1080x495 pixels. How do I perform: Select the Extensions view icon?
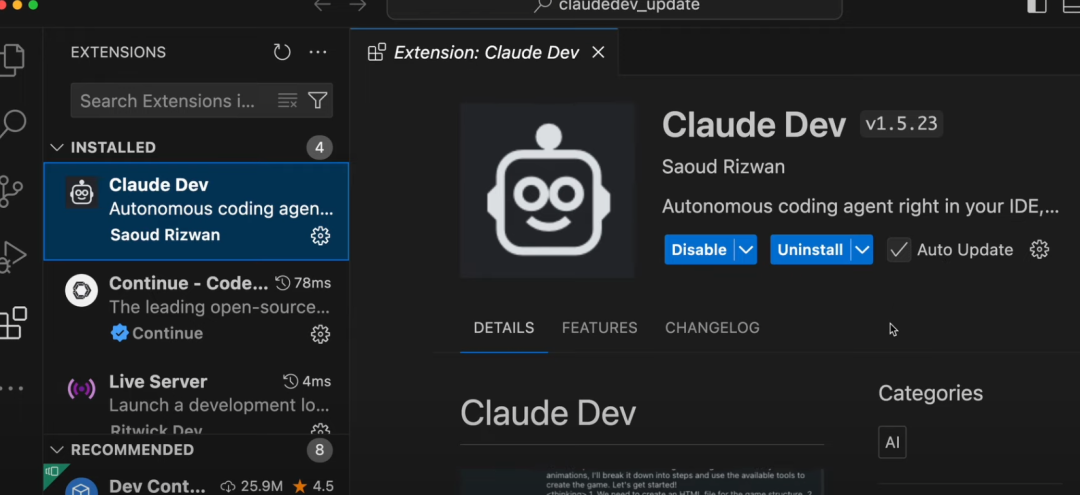click(x=12, y=323)
